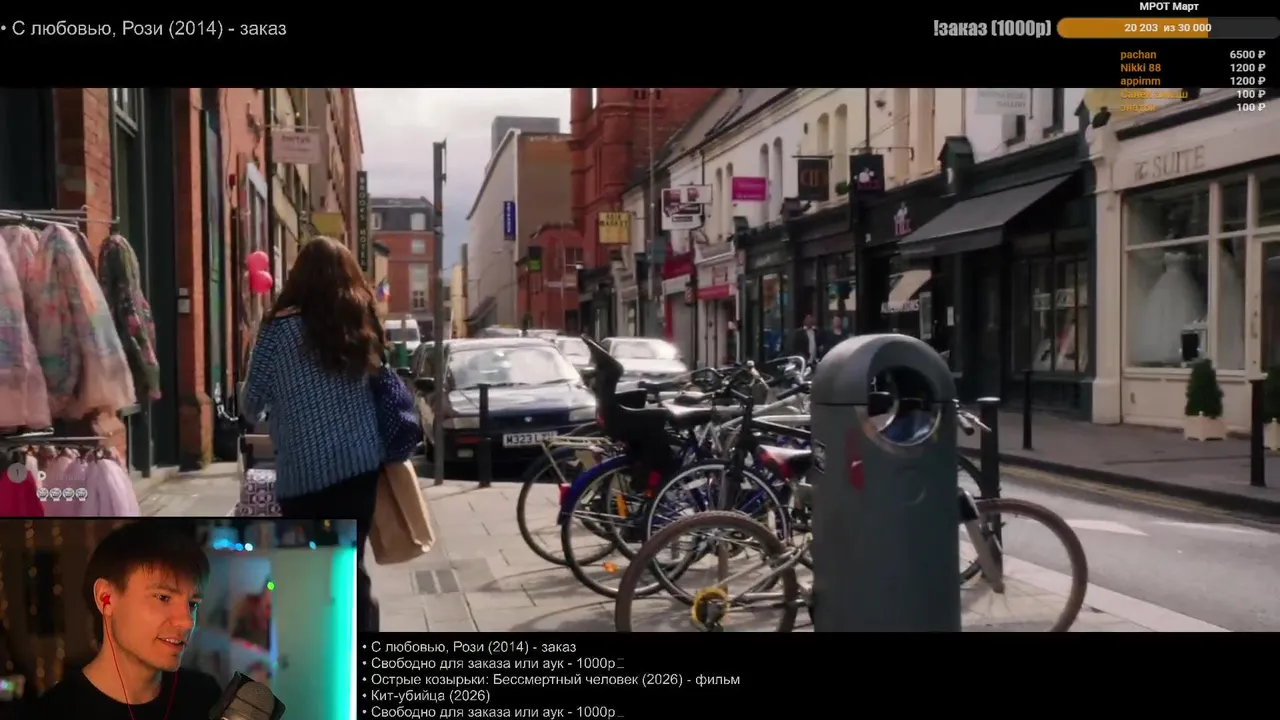Select queue entry "Кит-убийца (2026)"
This screenshot has height=720, width=1280.
pyautogui.click(x=430, y=695)
